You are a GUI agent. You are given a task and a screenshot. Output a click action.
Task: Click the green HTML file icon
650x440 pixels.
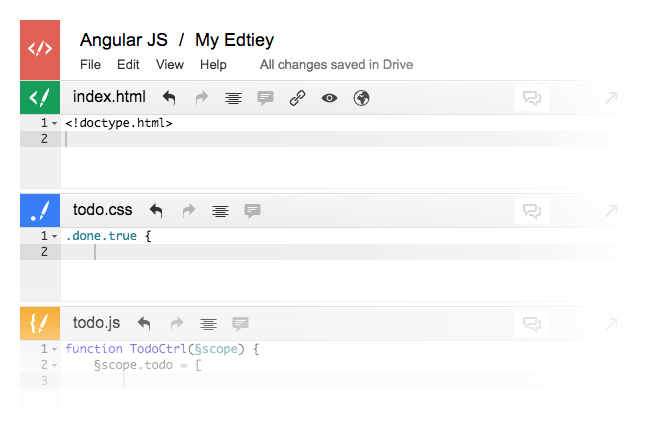(40, 98)
